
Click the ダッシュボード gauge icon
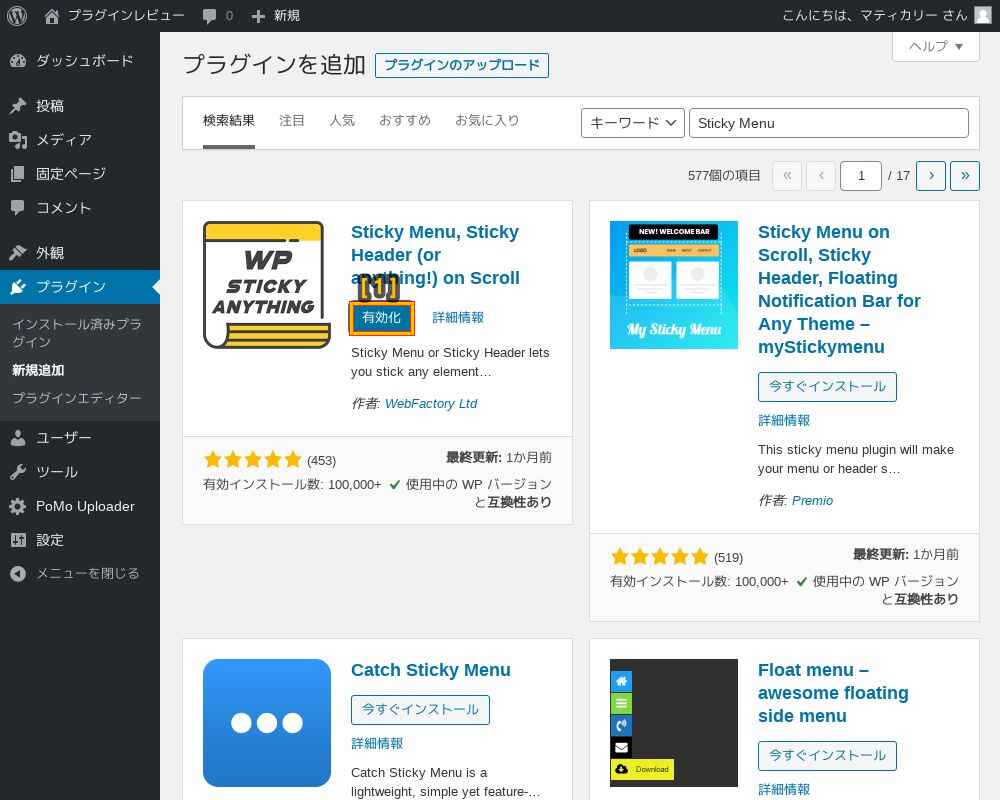[18, 61]
